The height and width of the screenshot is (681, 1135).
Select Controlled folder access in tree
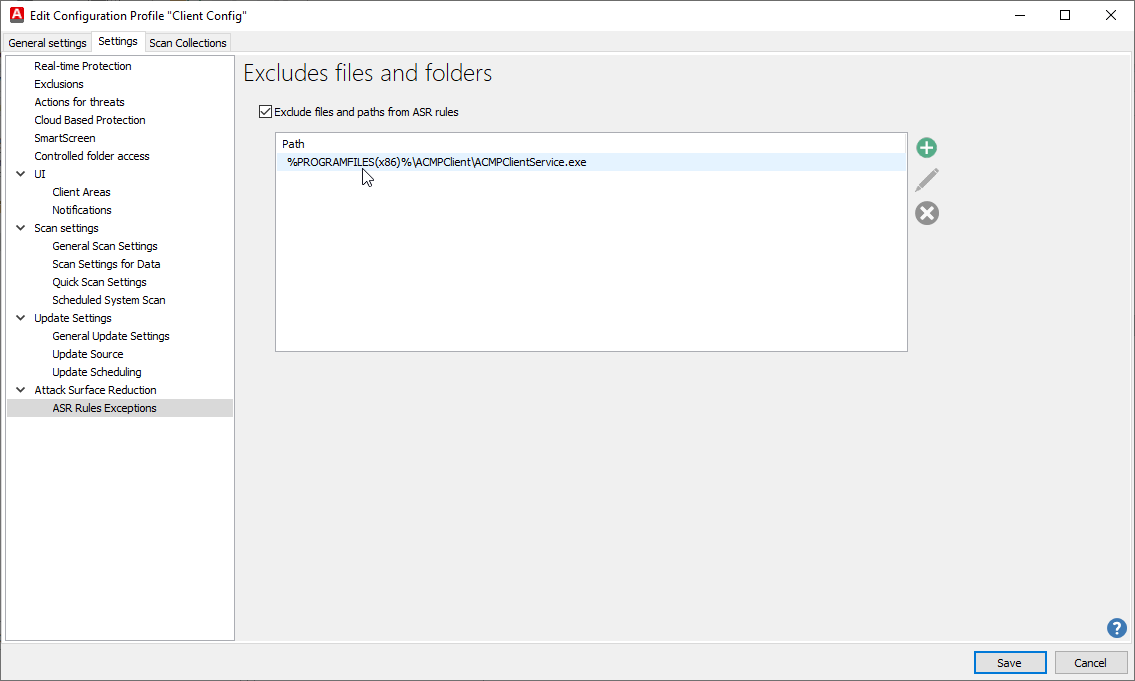[x=92, y=156]
